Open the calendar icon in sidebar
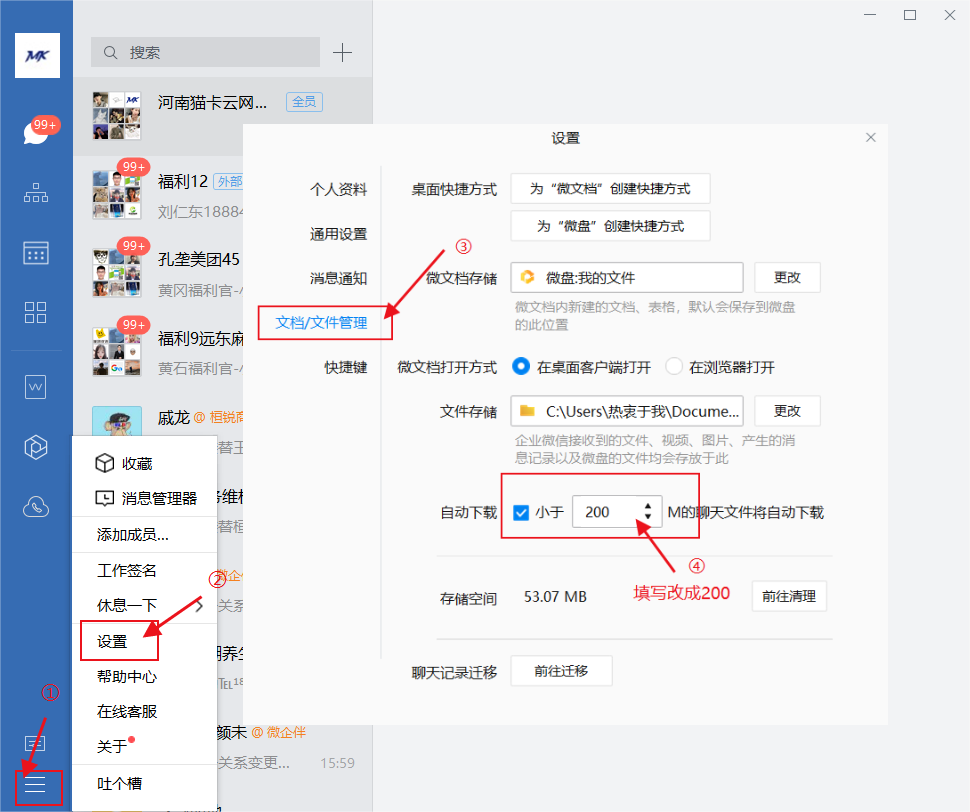The width and height of the screenshot is (970, 812). coord(36,253)
